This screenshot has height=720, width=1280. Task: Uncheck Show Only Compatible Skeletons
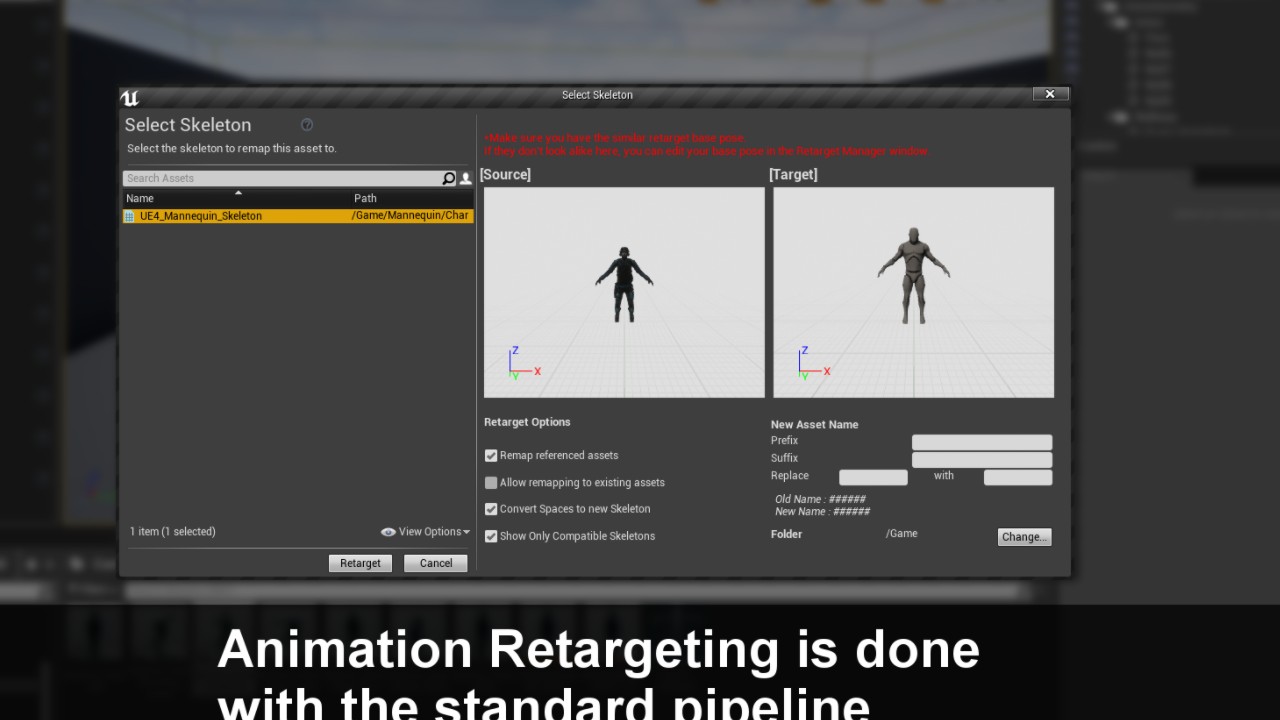(491, 536)
